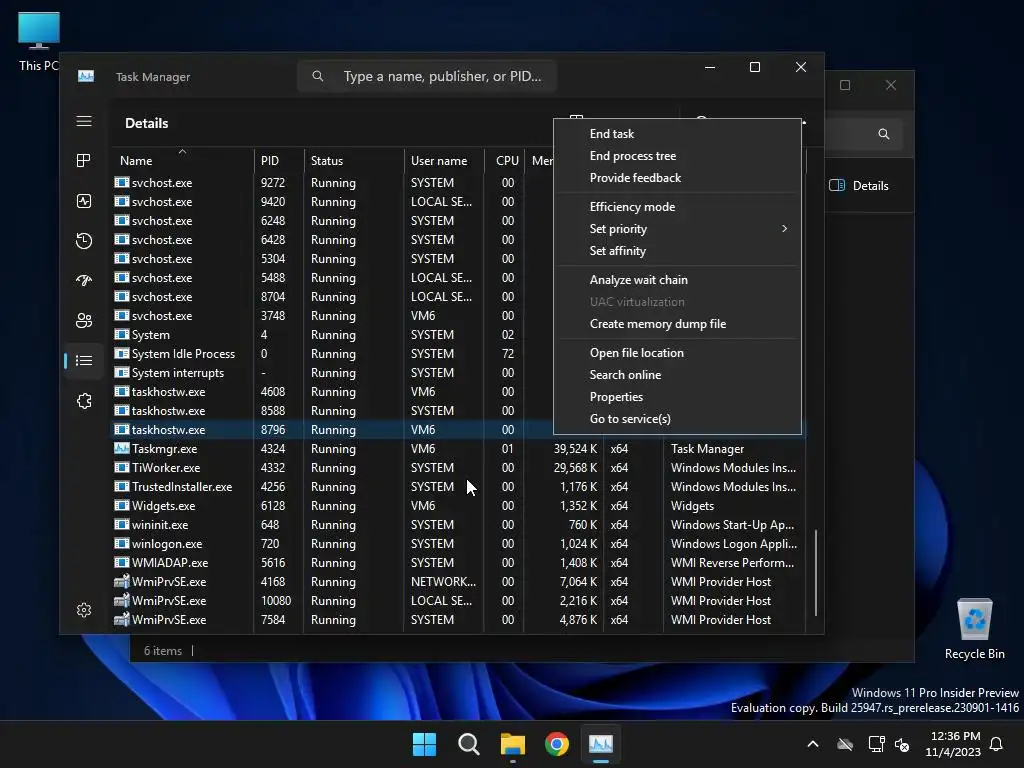Select TrustedInstaller.exe process row
Screen dimensions: 1024x768
coord(459,487)
